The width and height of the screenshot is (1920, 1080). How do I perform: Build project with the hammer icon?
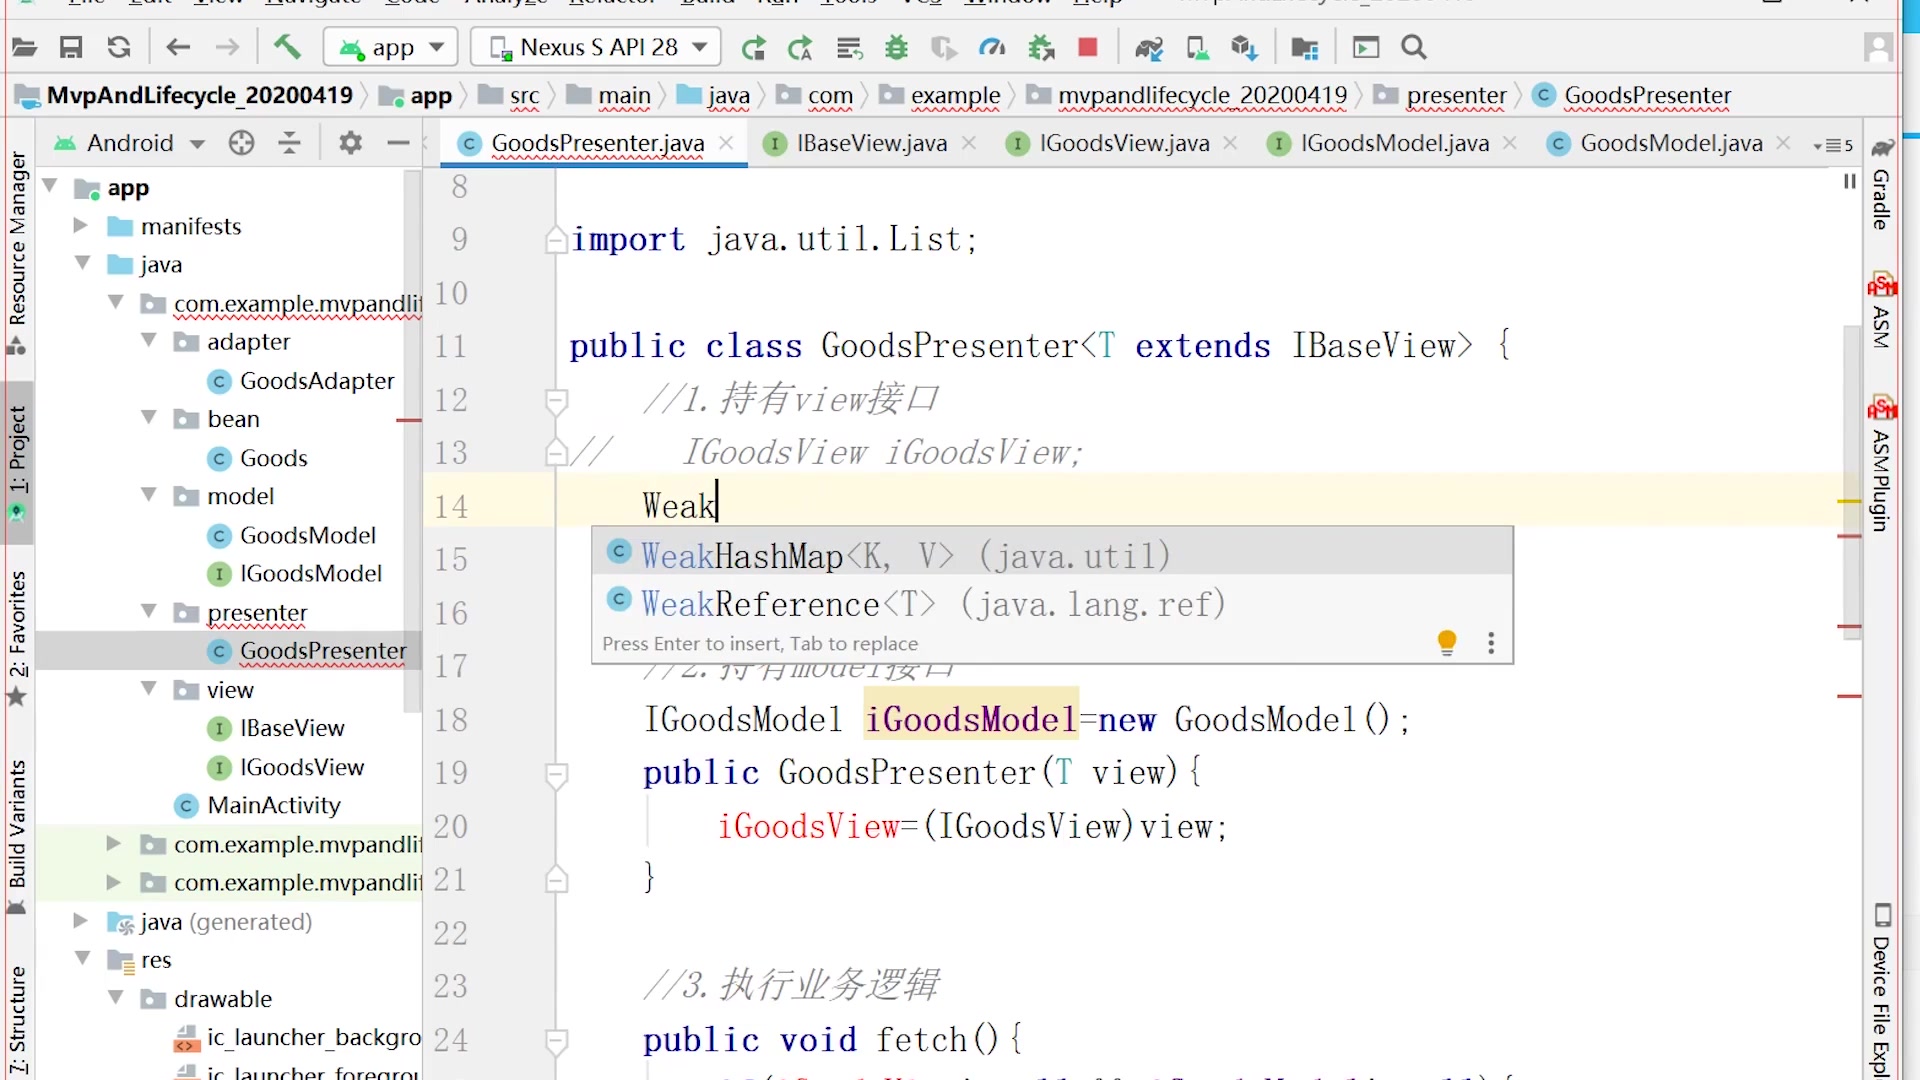tap(287, 47)
